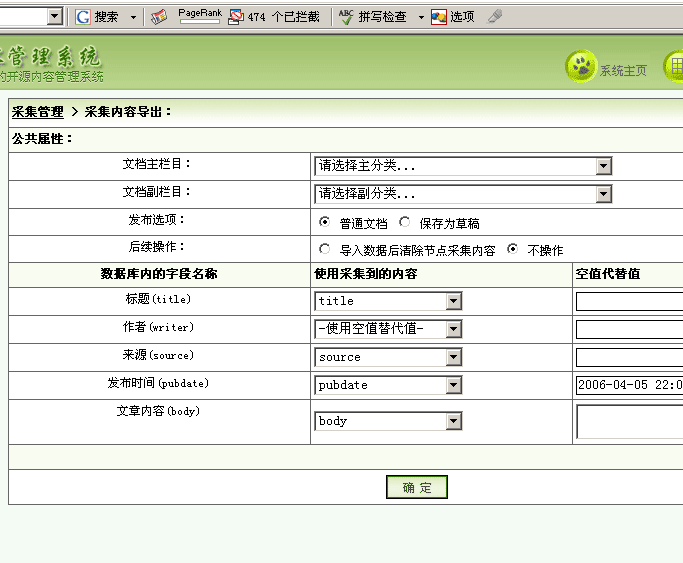This screenshot has height=563, width=683.
Task: Go to system home (系统主页) paw icon
Action: point(581,68)
